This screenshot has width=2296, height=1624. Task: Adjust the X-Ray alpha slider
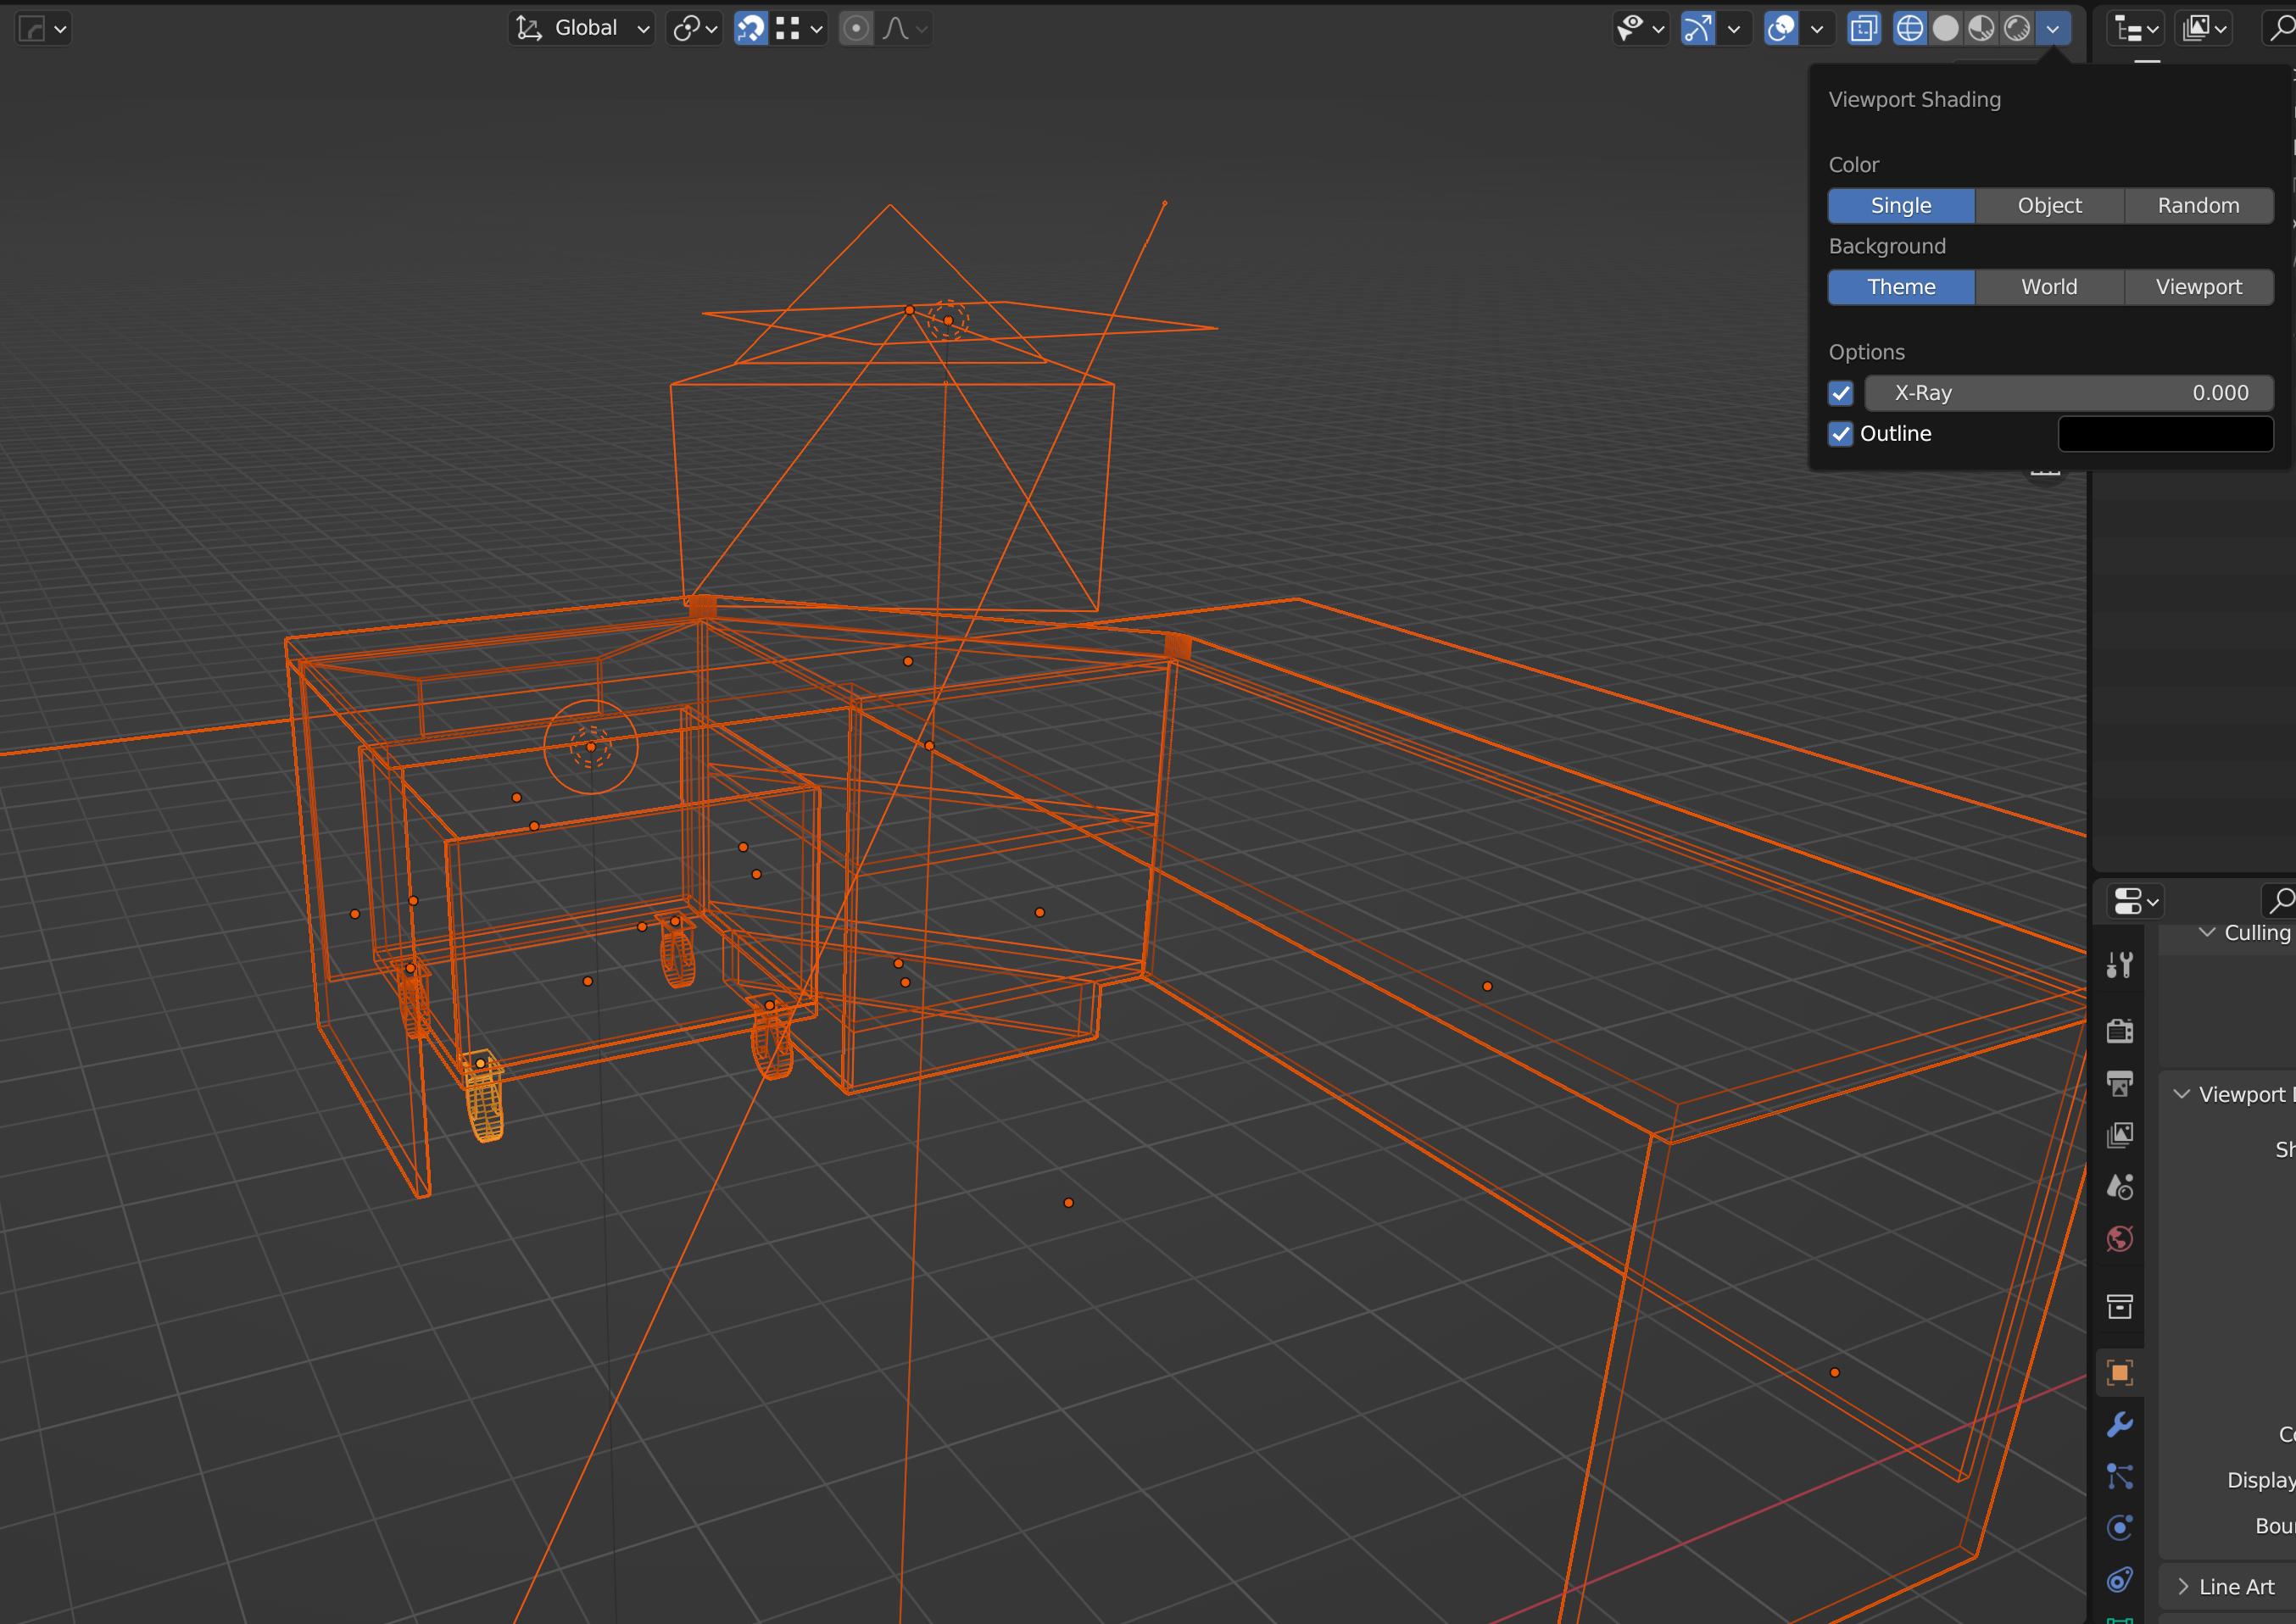pyautogui.click(x=2069, y=393)
